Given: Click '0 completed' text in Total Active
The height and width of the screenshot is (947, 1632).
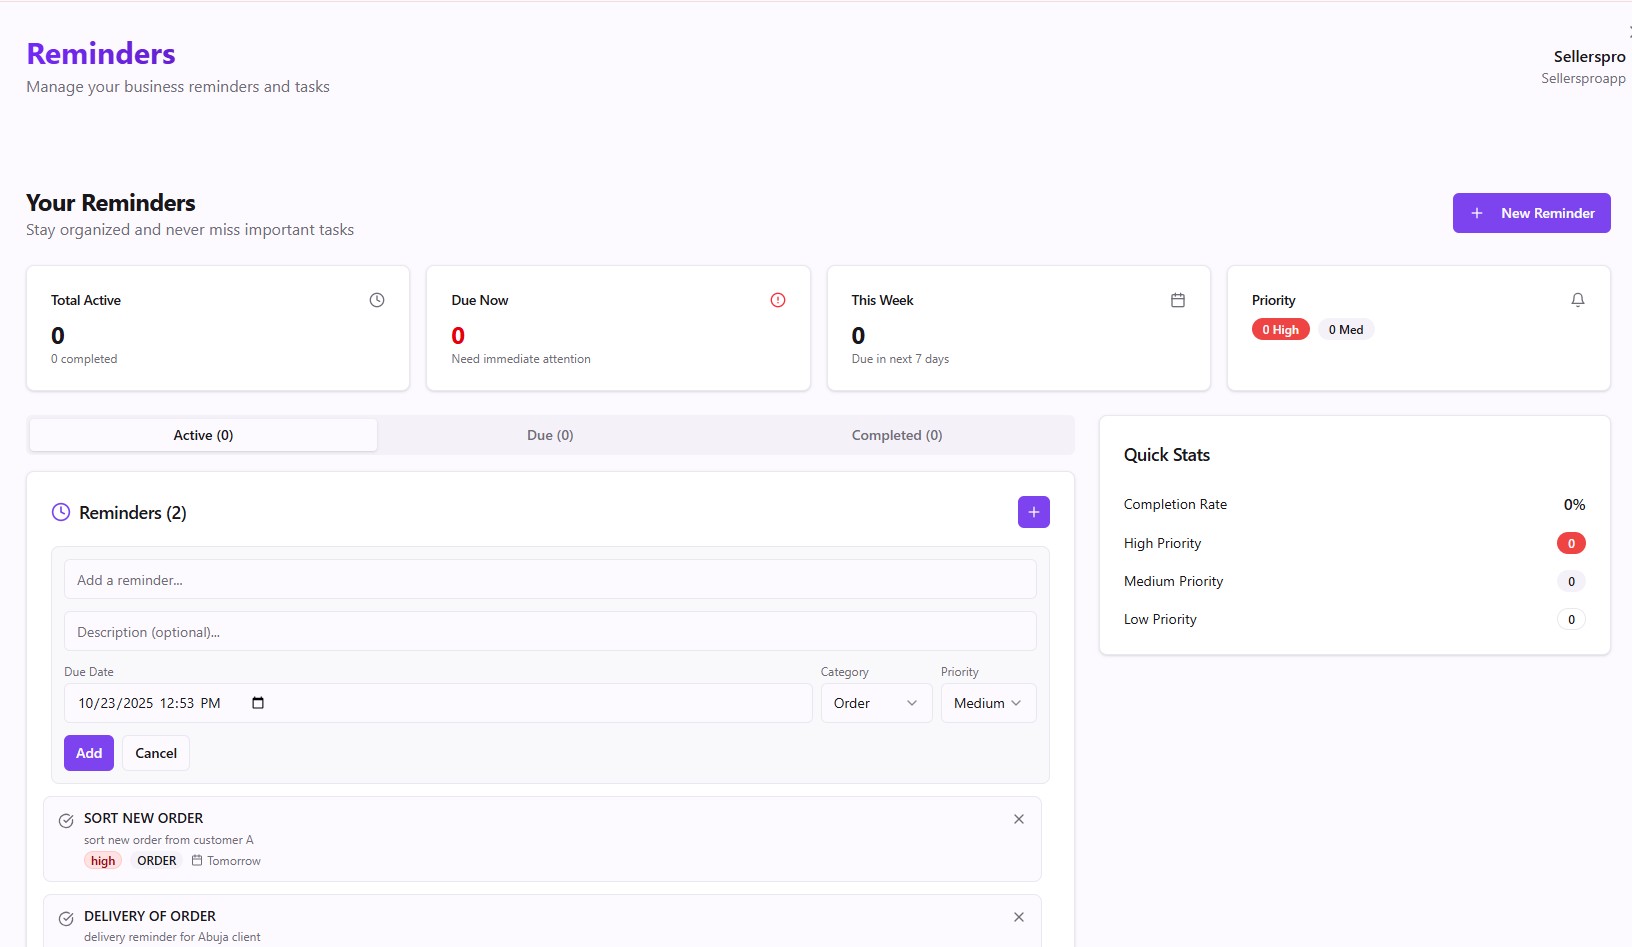Looking at the screenshot, I should [84, 359].
